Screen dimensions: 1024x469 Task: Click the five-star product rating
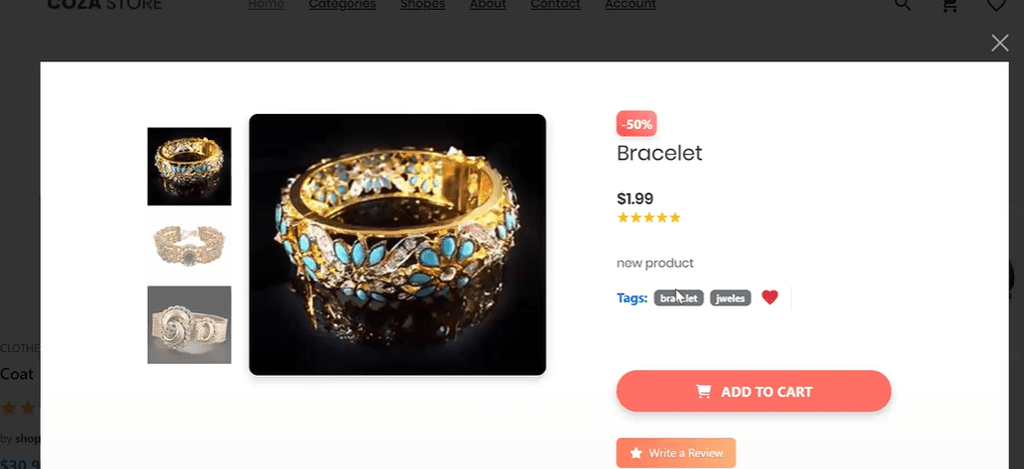click(648, 217)
